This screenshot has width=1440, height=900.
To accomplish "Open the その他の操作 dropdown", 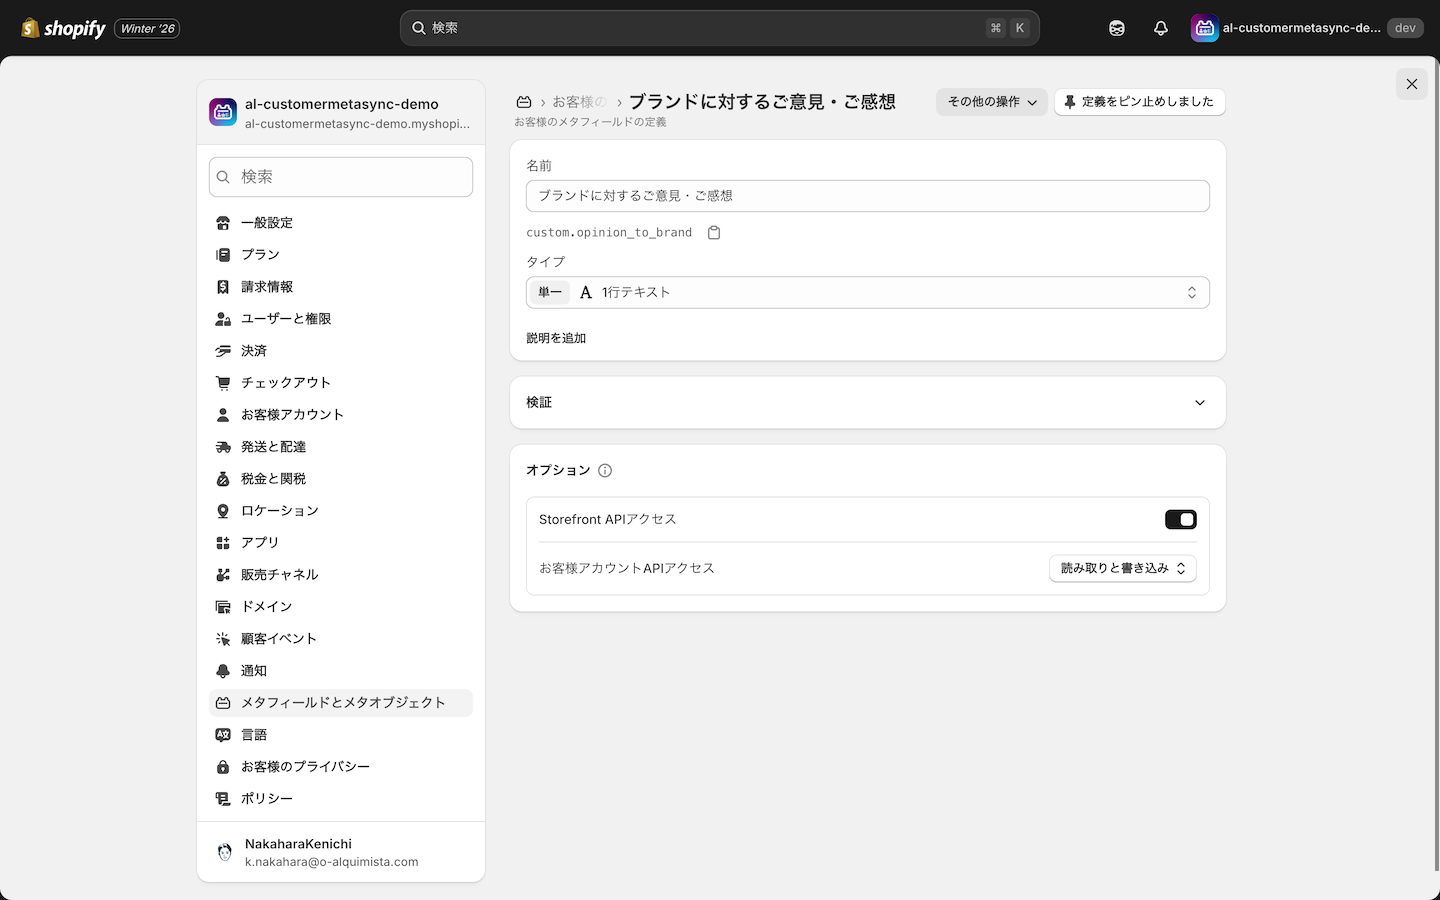I will (x=991, y=102).
